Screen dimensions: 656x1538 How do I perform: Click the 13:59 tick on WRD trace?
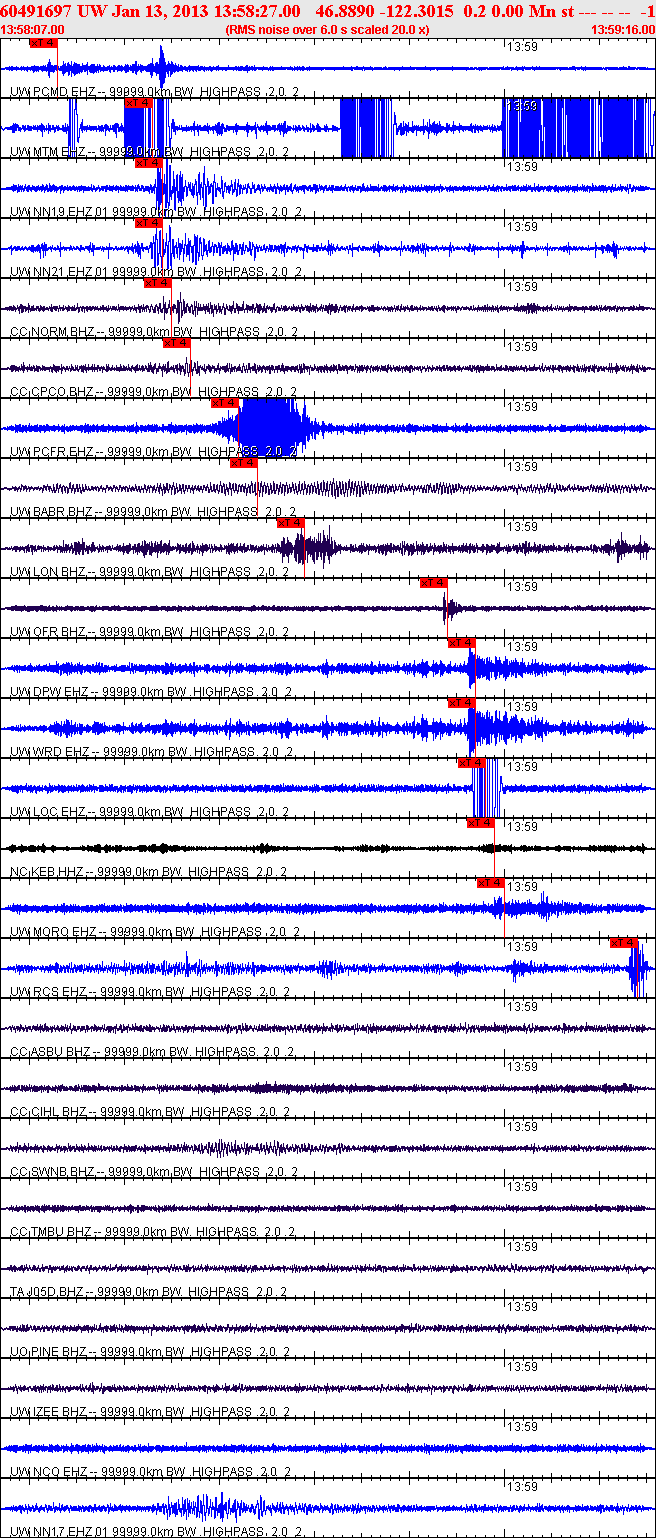coord(522,707)
